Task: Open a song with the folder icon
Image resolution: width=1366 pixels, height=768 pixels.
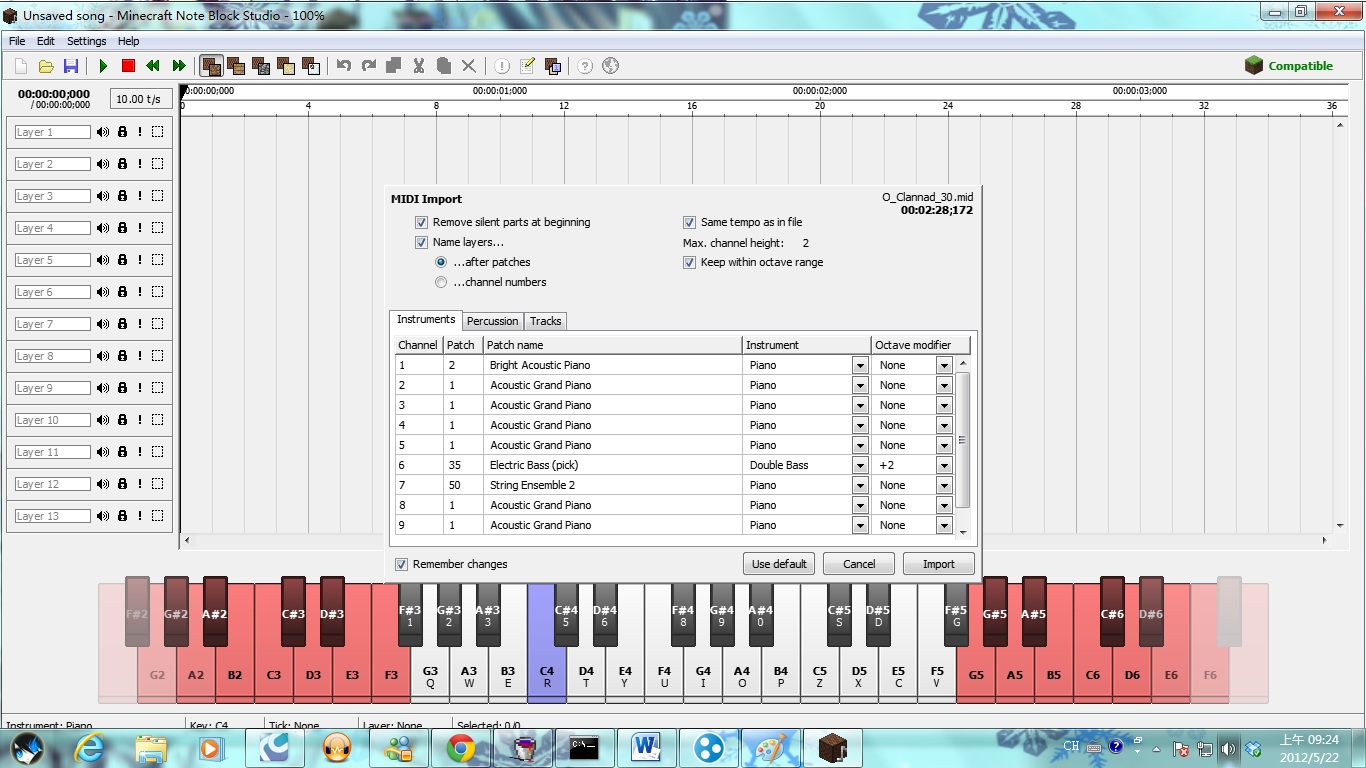Action: (46, 66)
